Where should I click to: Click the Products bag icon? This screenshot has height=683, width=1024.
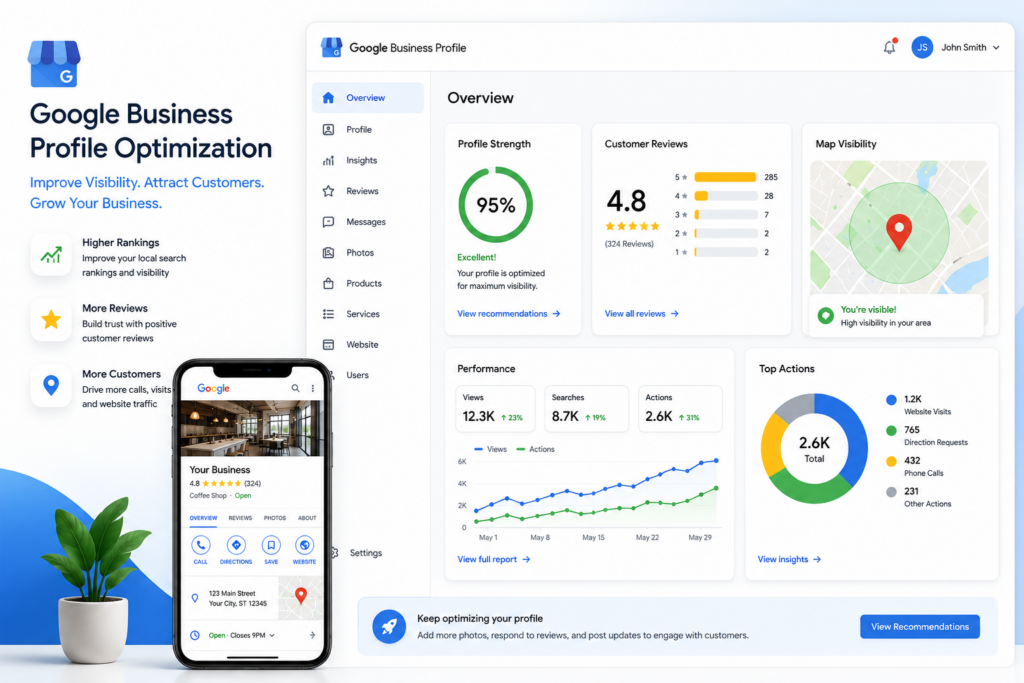328,283
